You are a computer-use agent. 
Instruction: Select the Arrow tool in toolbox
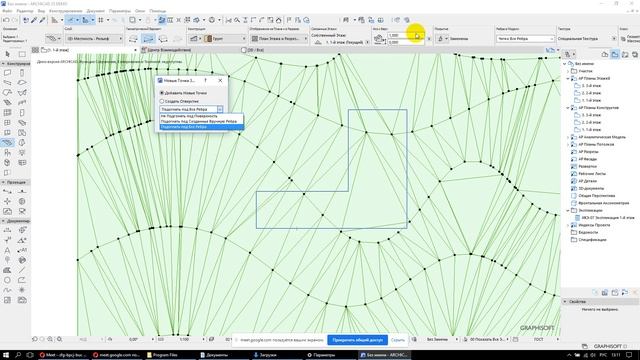coord(7,54)
